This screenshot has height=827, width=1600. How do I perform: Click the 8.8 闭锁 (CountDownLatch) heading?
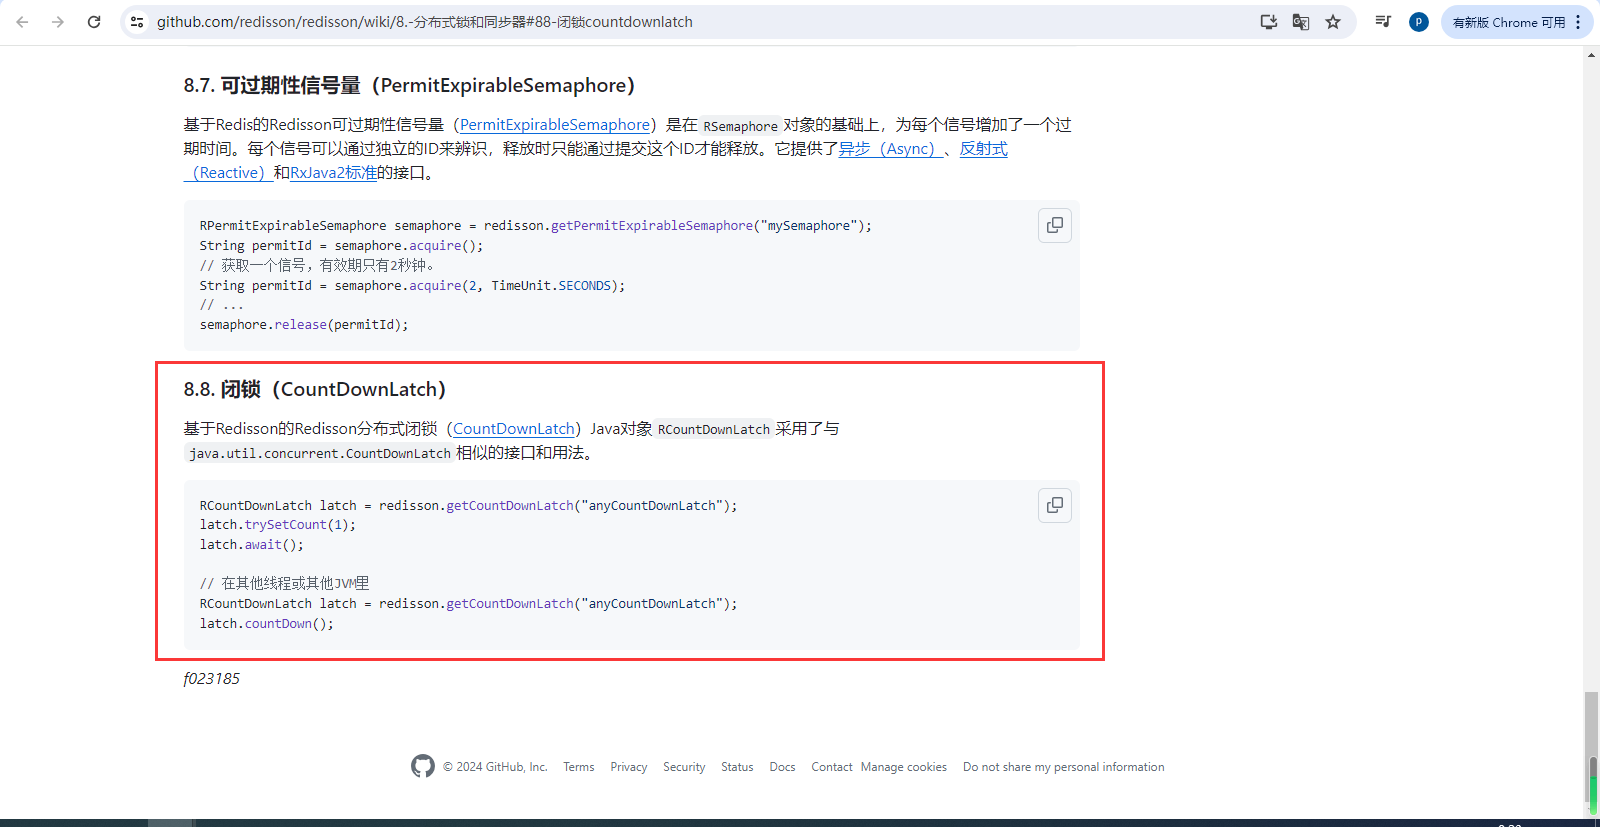click(315, 390)
